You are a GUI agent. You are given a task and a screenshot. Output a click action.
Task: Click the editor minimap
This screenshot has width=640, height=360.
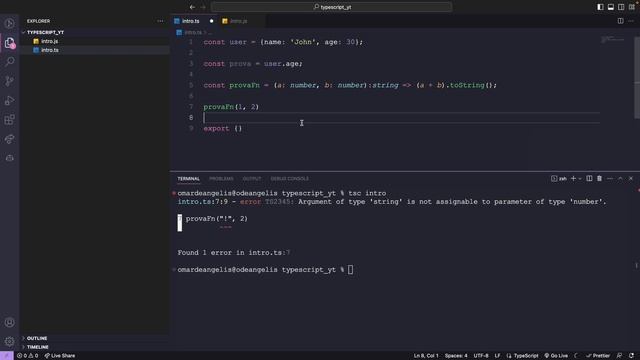click(x=612, y=39)
